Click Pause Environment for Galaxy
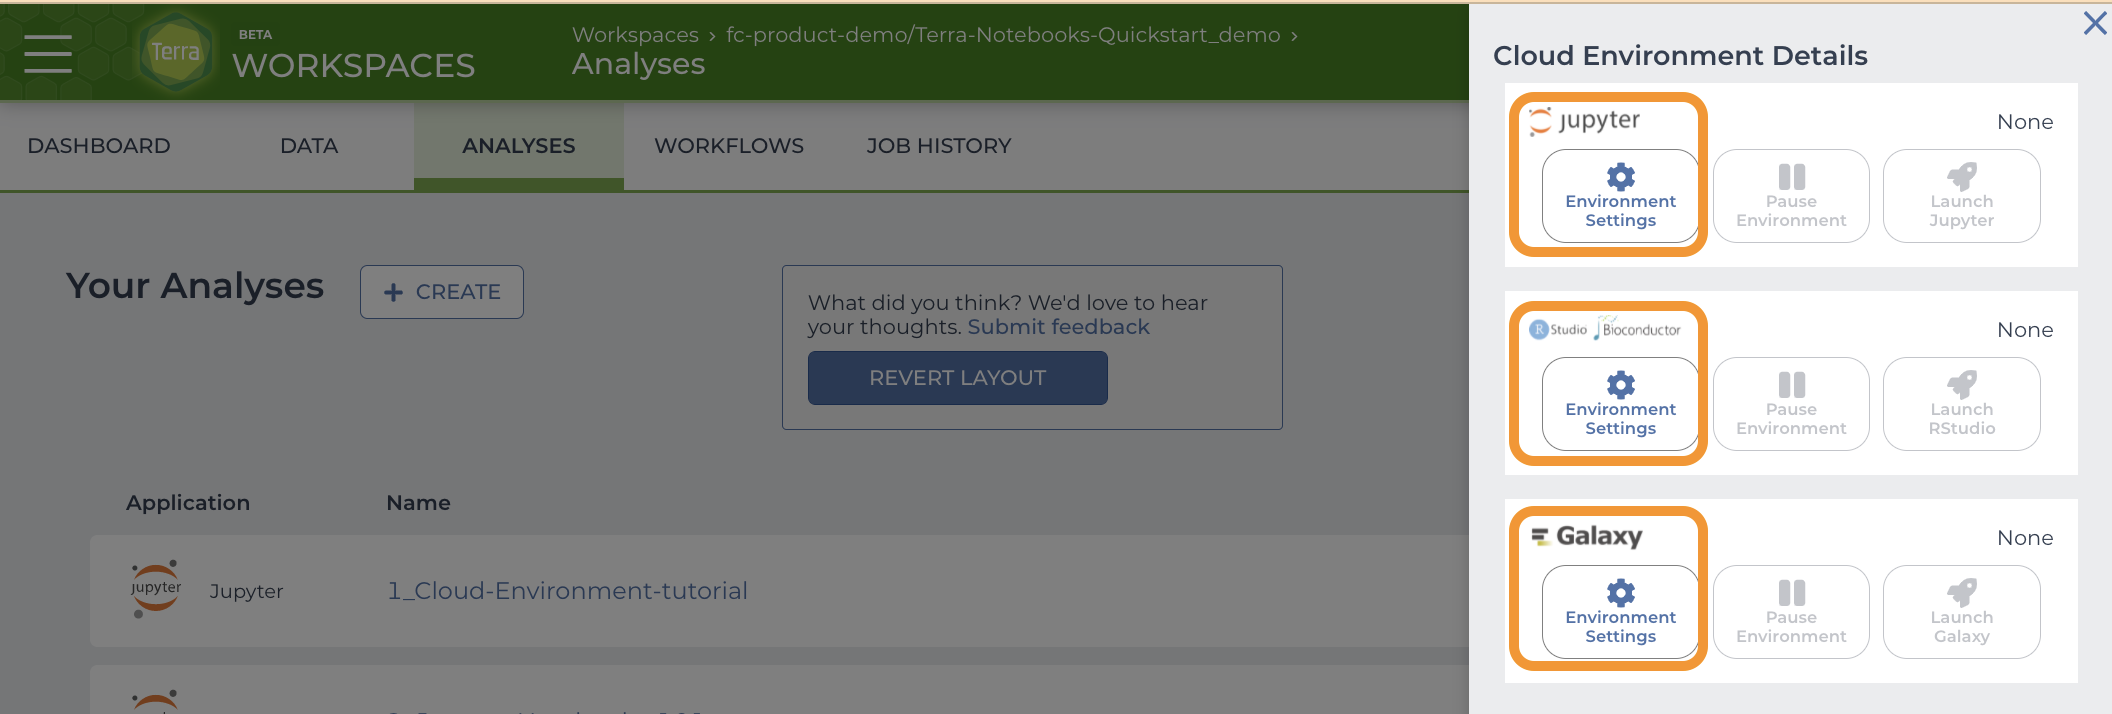The image size is (2112, 714). coord(1791,612)
